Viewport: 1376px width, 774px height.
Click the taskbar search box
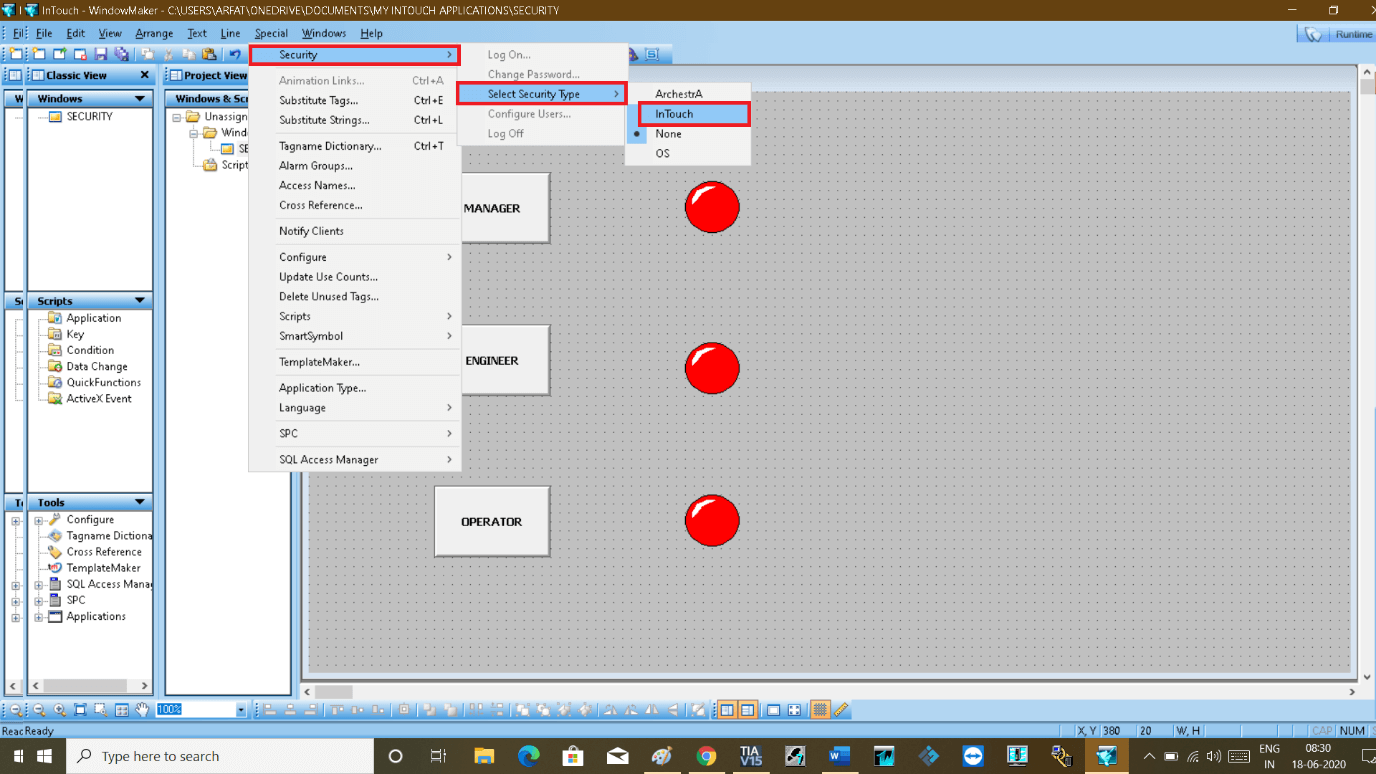click(220, 756)
